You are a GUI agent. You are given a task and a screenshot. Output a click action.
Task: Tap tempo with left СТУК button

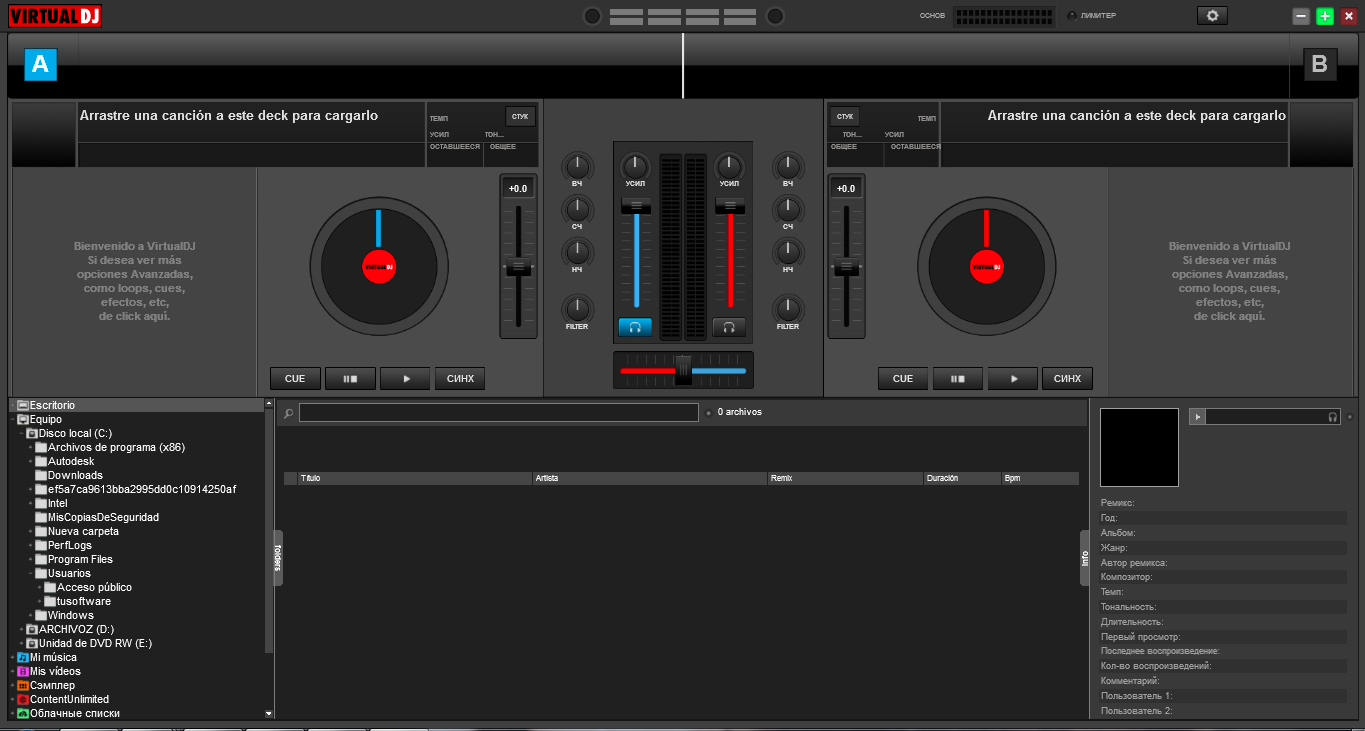520,117
